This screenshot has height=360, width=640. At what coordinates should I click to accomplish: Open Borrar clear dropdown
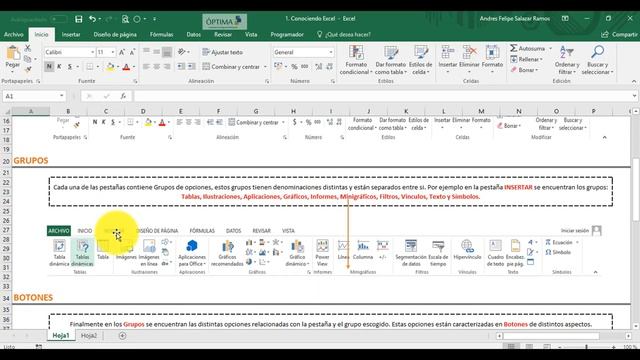point(524,70)
